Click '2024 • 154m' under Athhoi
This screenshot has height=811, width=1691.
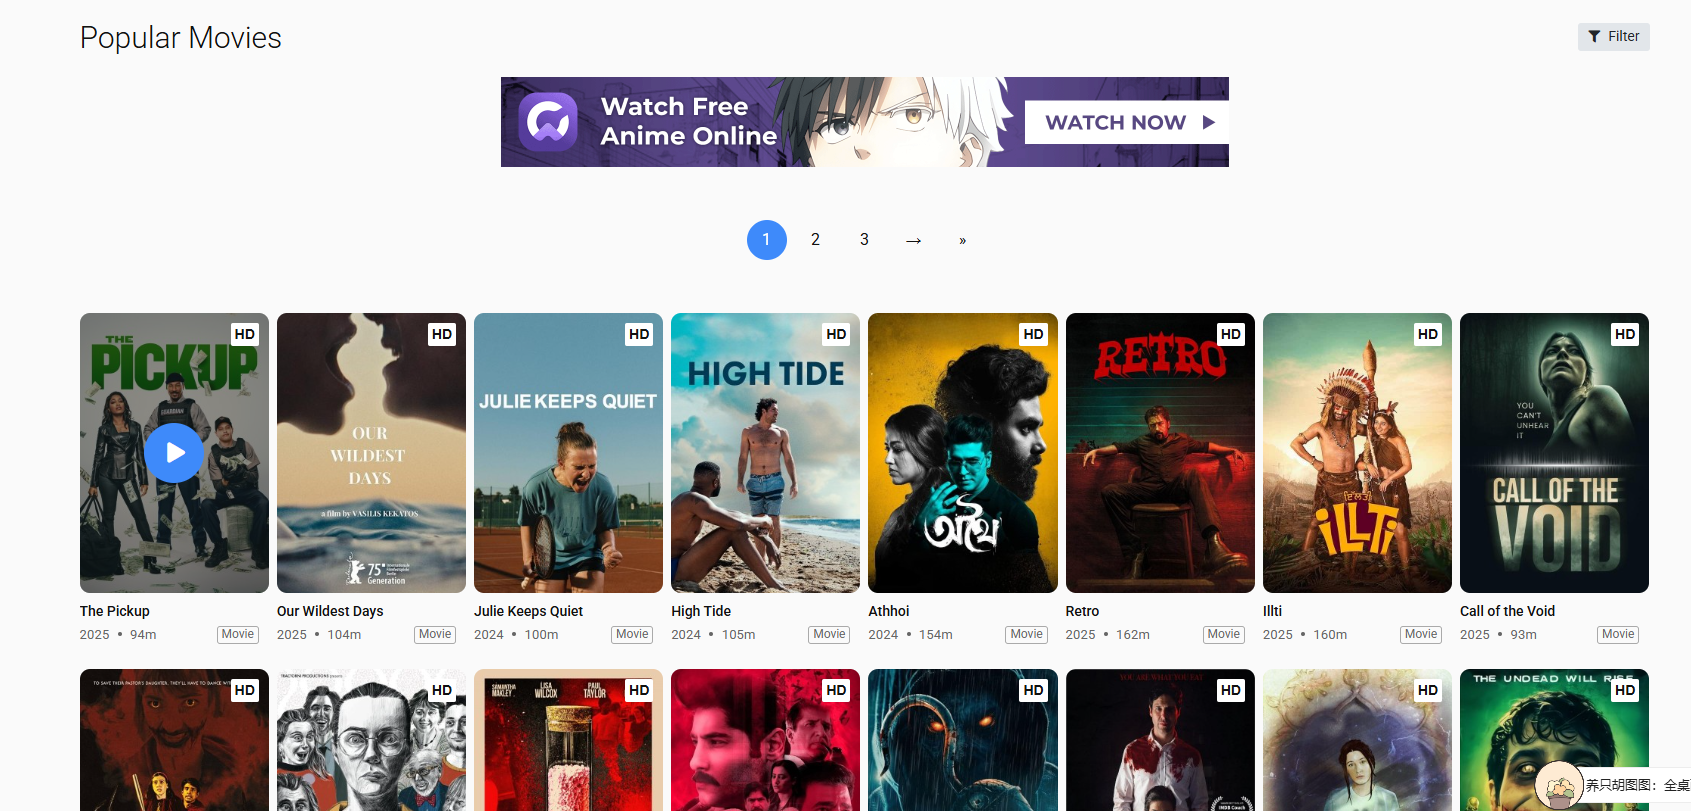(x=910, y=635)
